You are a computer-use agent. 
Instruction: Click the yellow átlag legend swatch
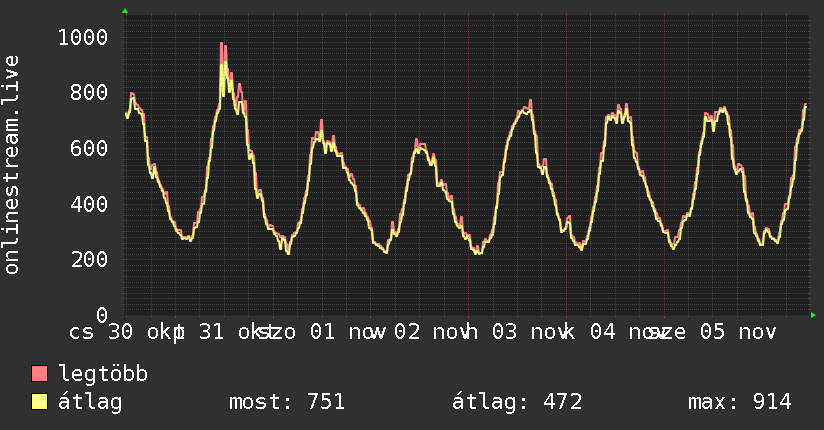(x=39, y=402)
